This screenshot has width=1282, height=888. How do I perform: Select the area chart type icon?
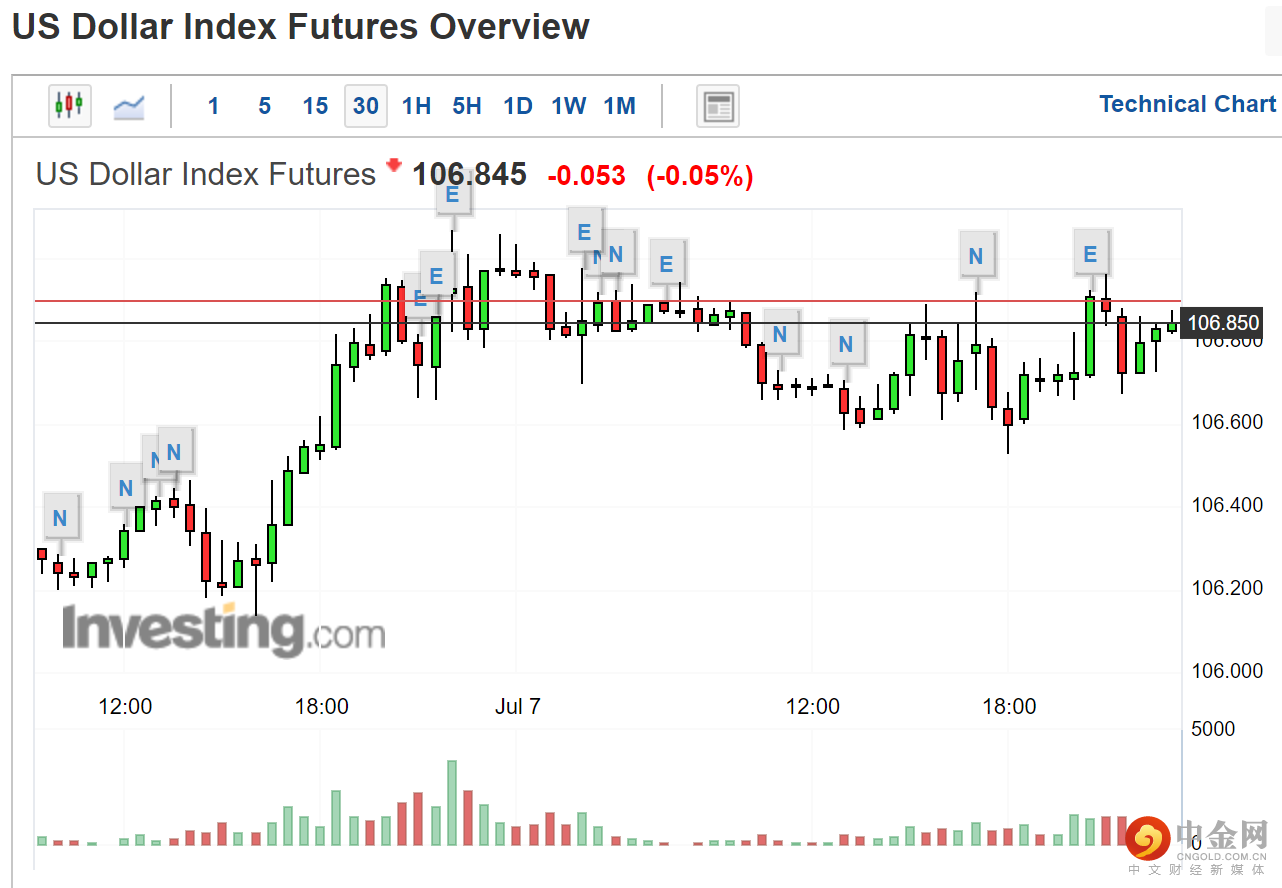[x=129, y=106]
